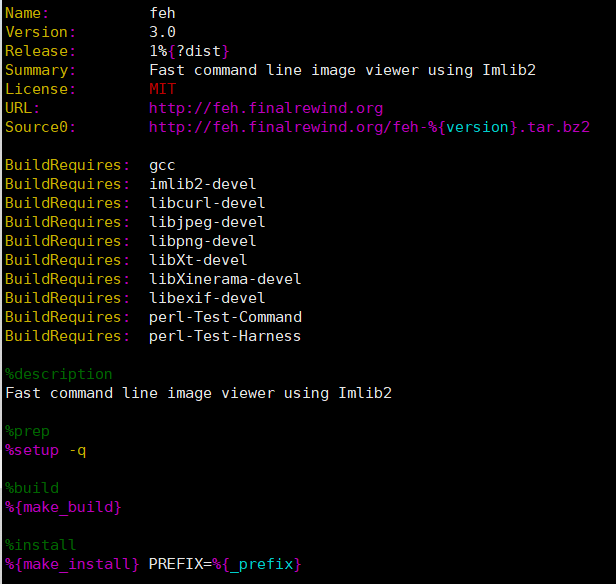Click the package name value 'feh'
Image resolution: width=616 pixels, height=584 pixels.
pyautogui.click(x=162, y=13)
